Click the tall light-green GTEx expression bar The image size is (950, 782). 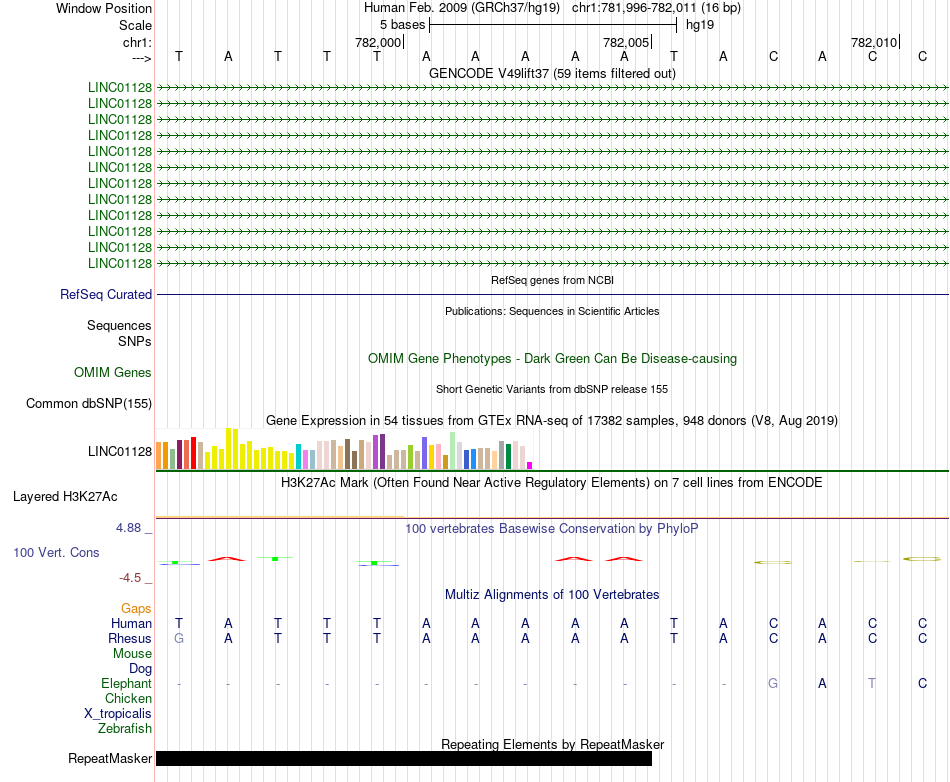452,451
